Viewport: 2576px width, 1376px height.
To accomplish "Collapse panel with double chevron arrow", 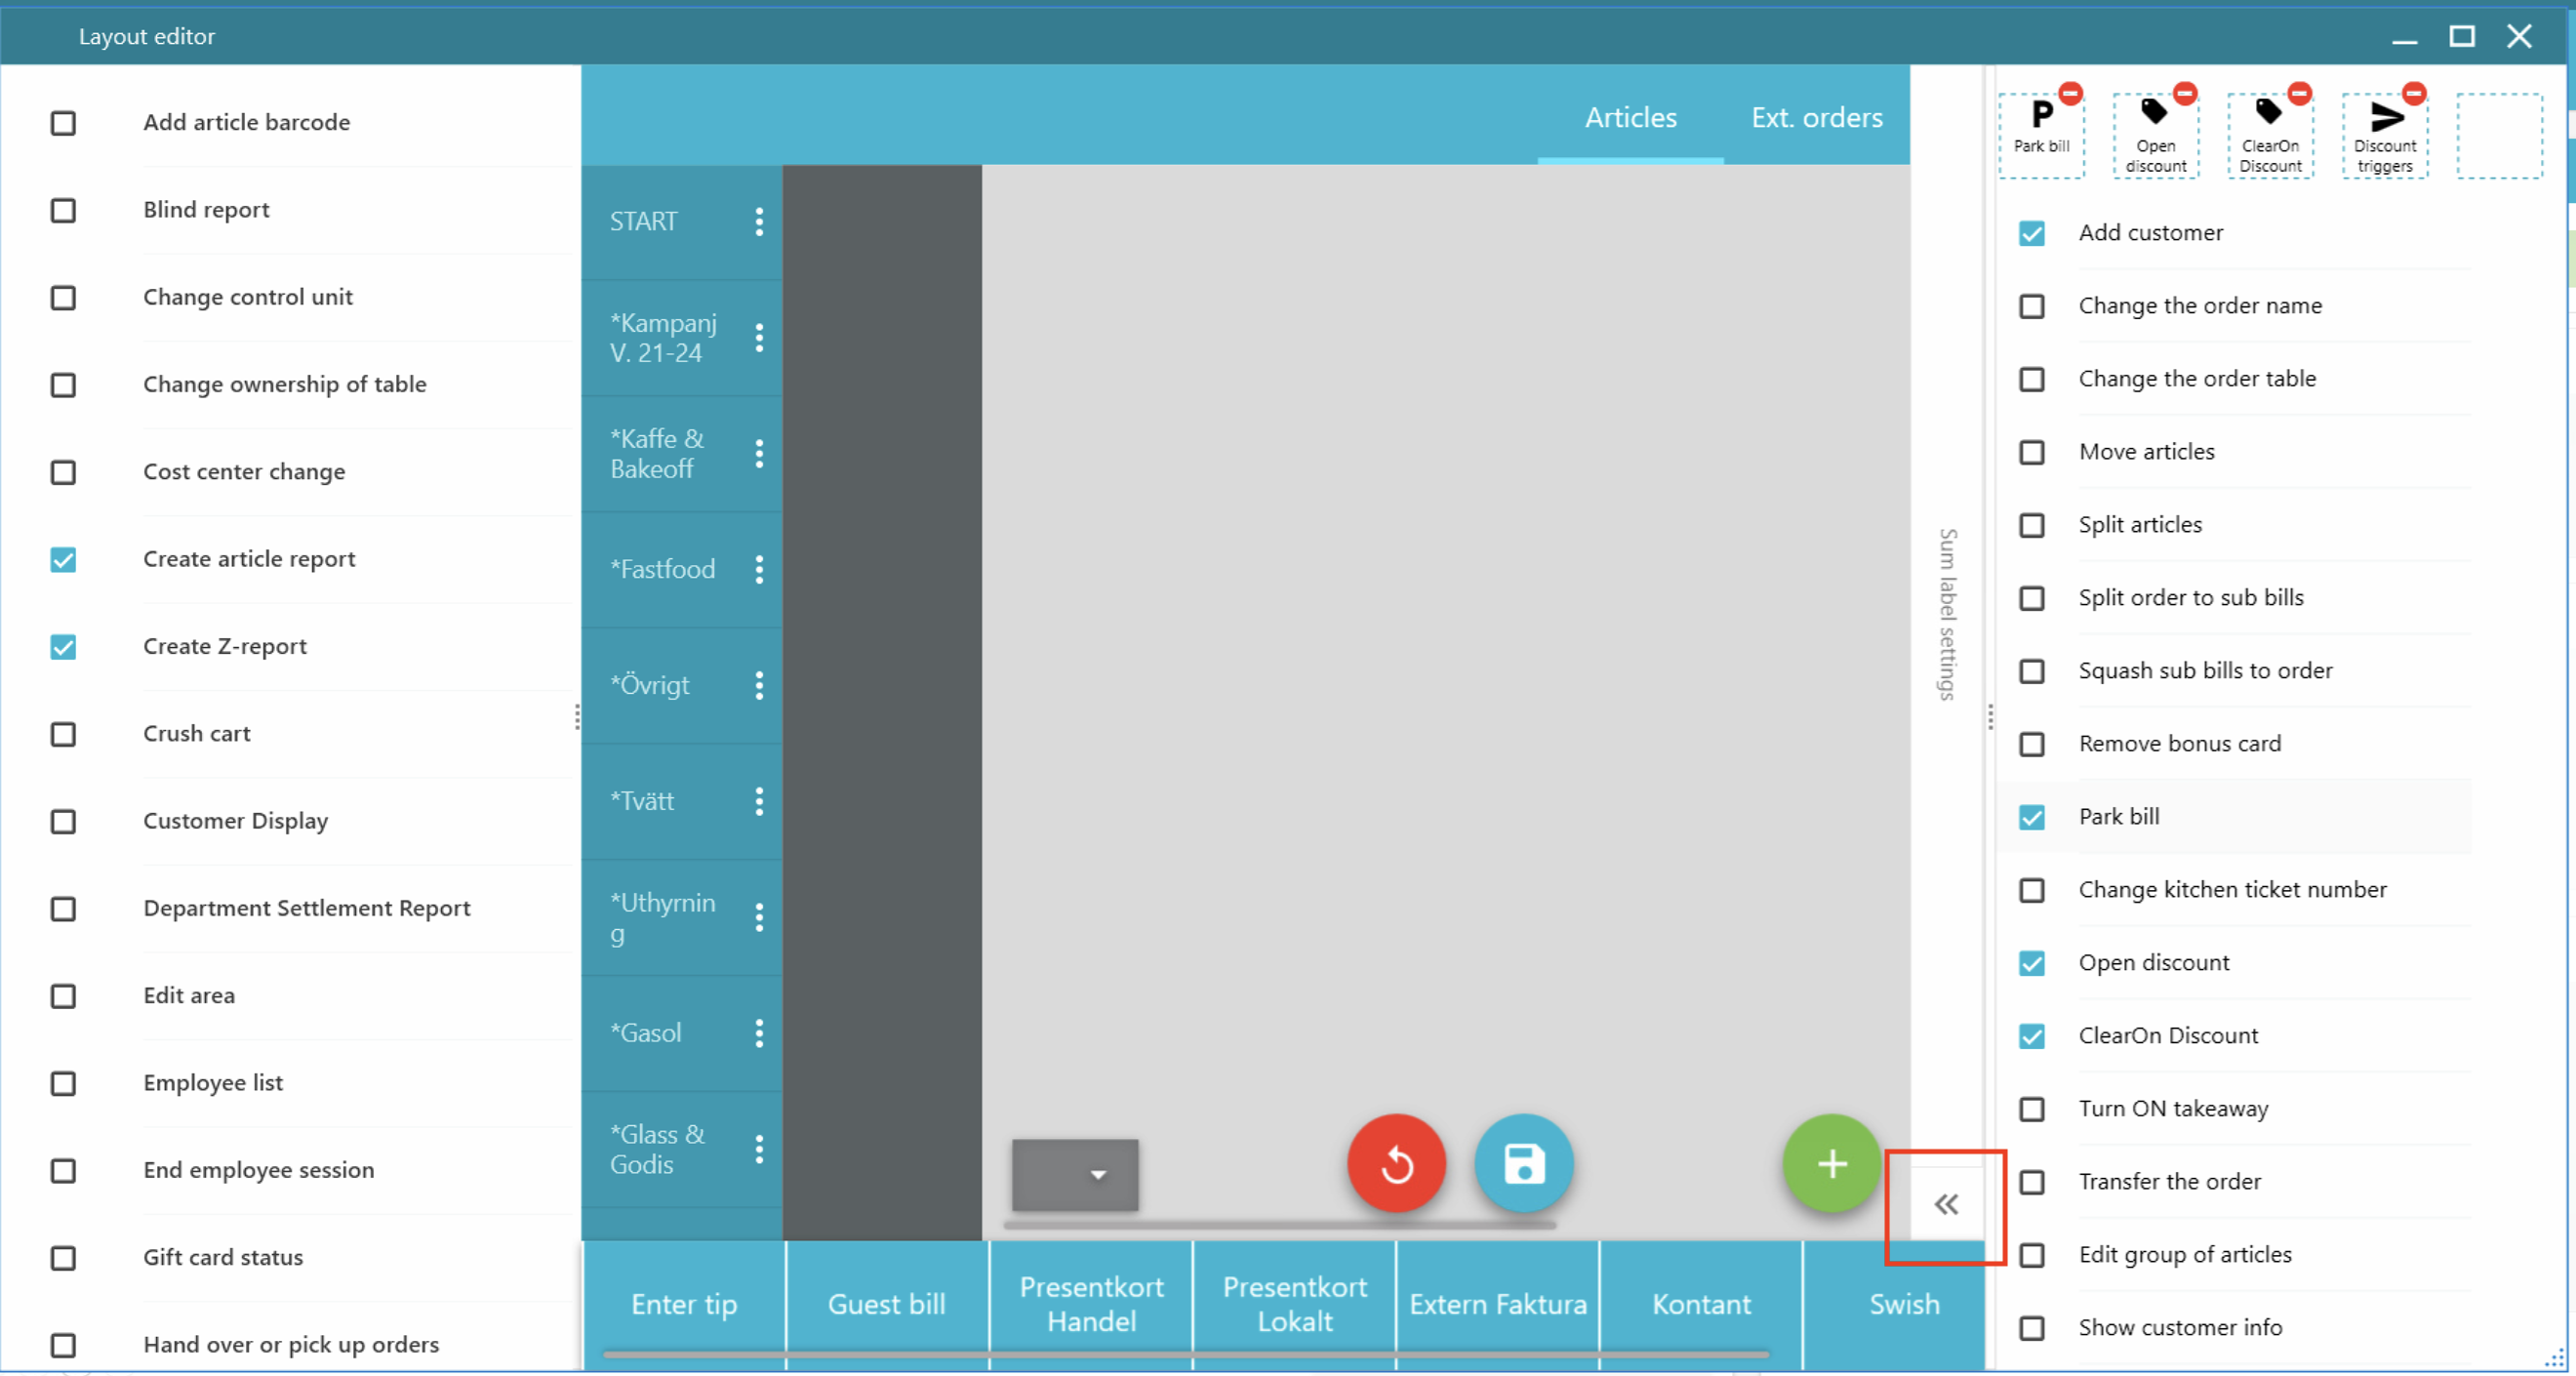I will point(1945,1204).
